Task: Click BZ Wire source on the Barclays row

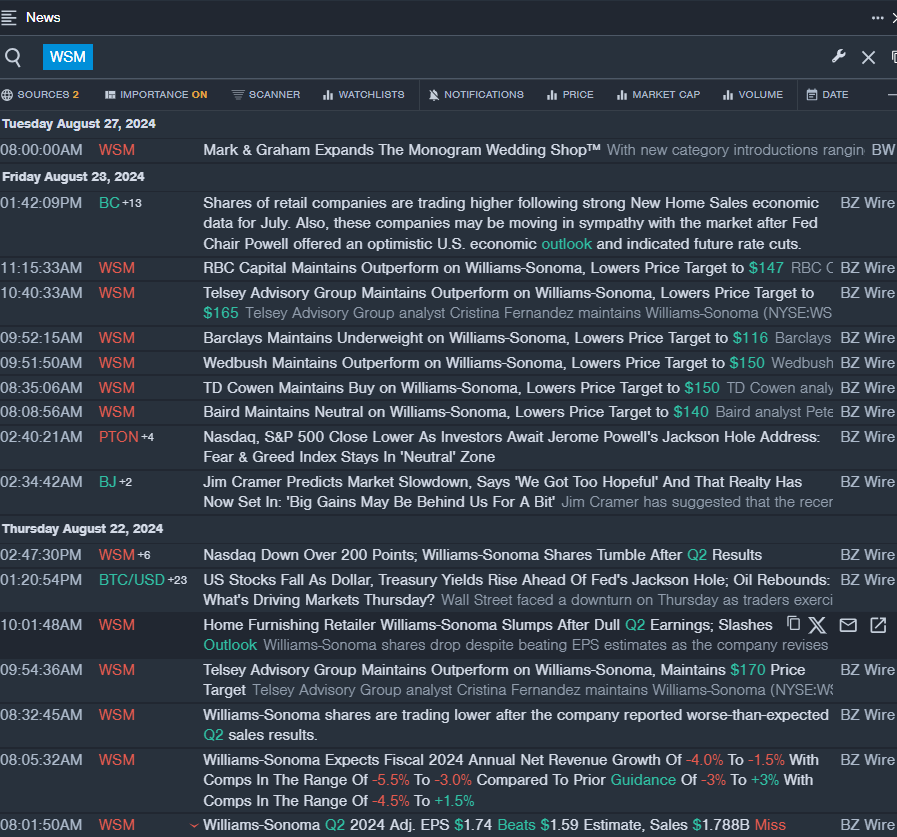Action: (x=867, y=338)
